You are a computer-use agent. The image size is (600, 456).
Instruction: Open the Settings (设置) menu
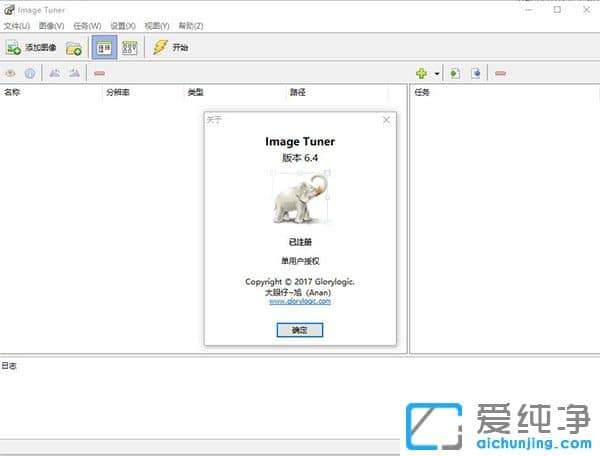click(123, 26)
